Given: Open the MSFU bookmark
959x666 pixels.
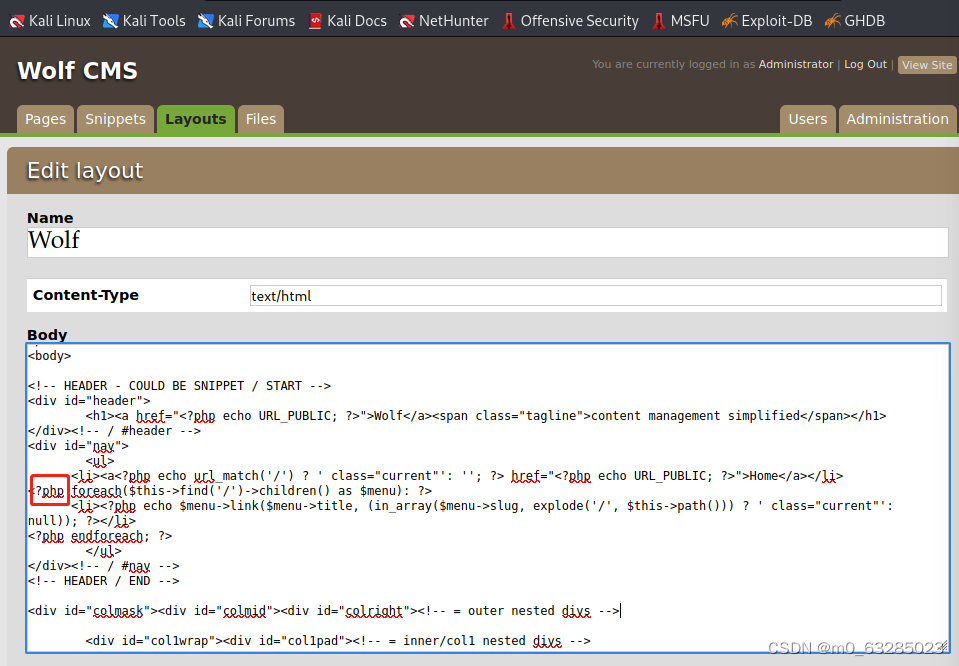Looking at the screenshot, I should [680, 21].
